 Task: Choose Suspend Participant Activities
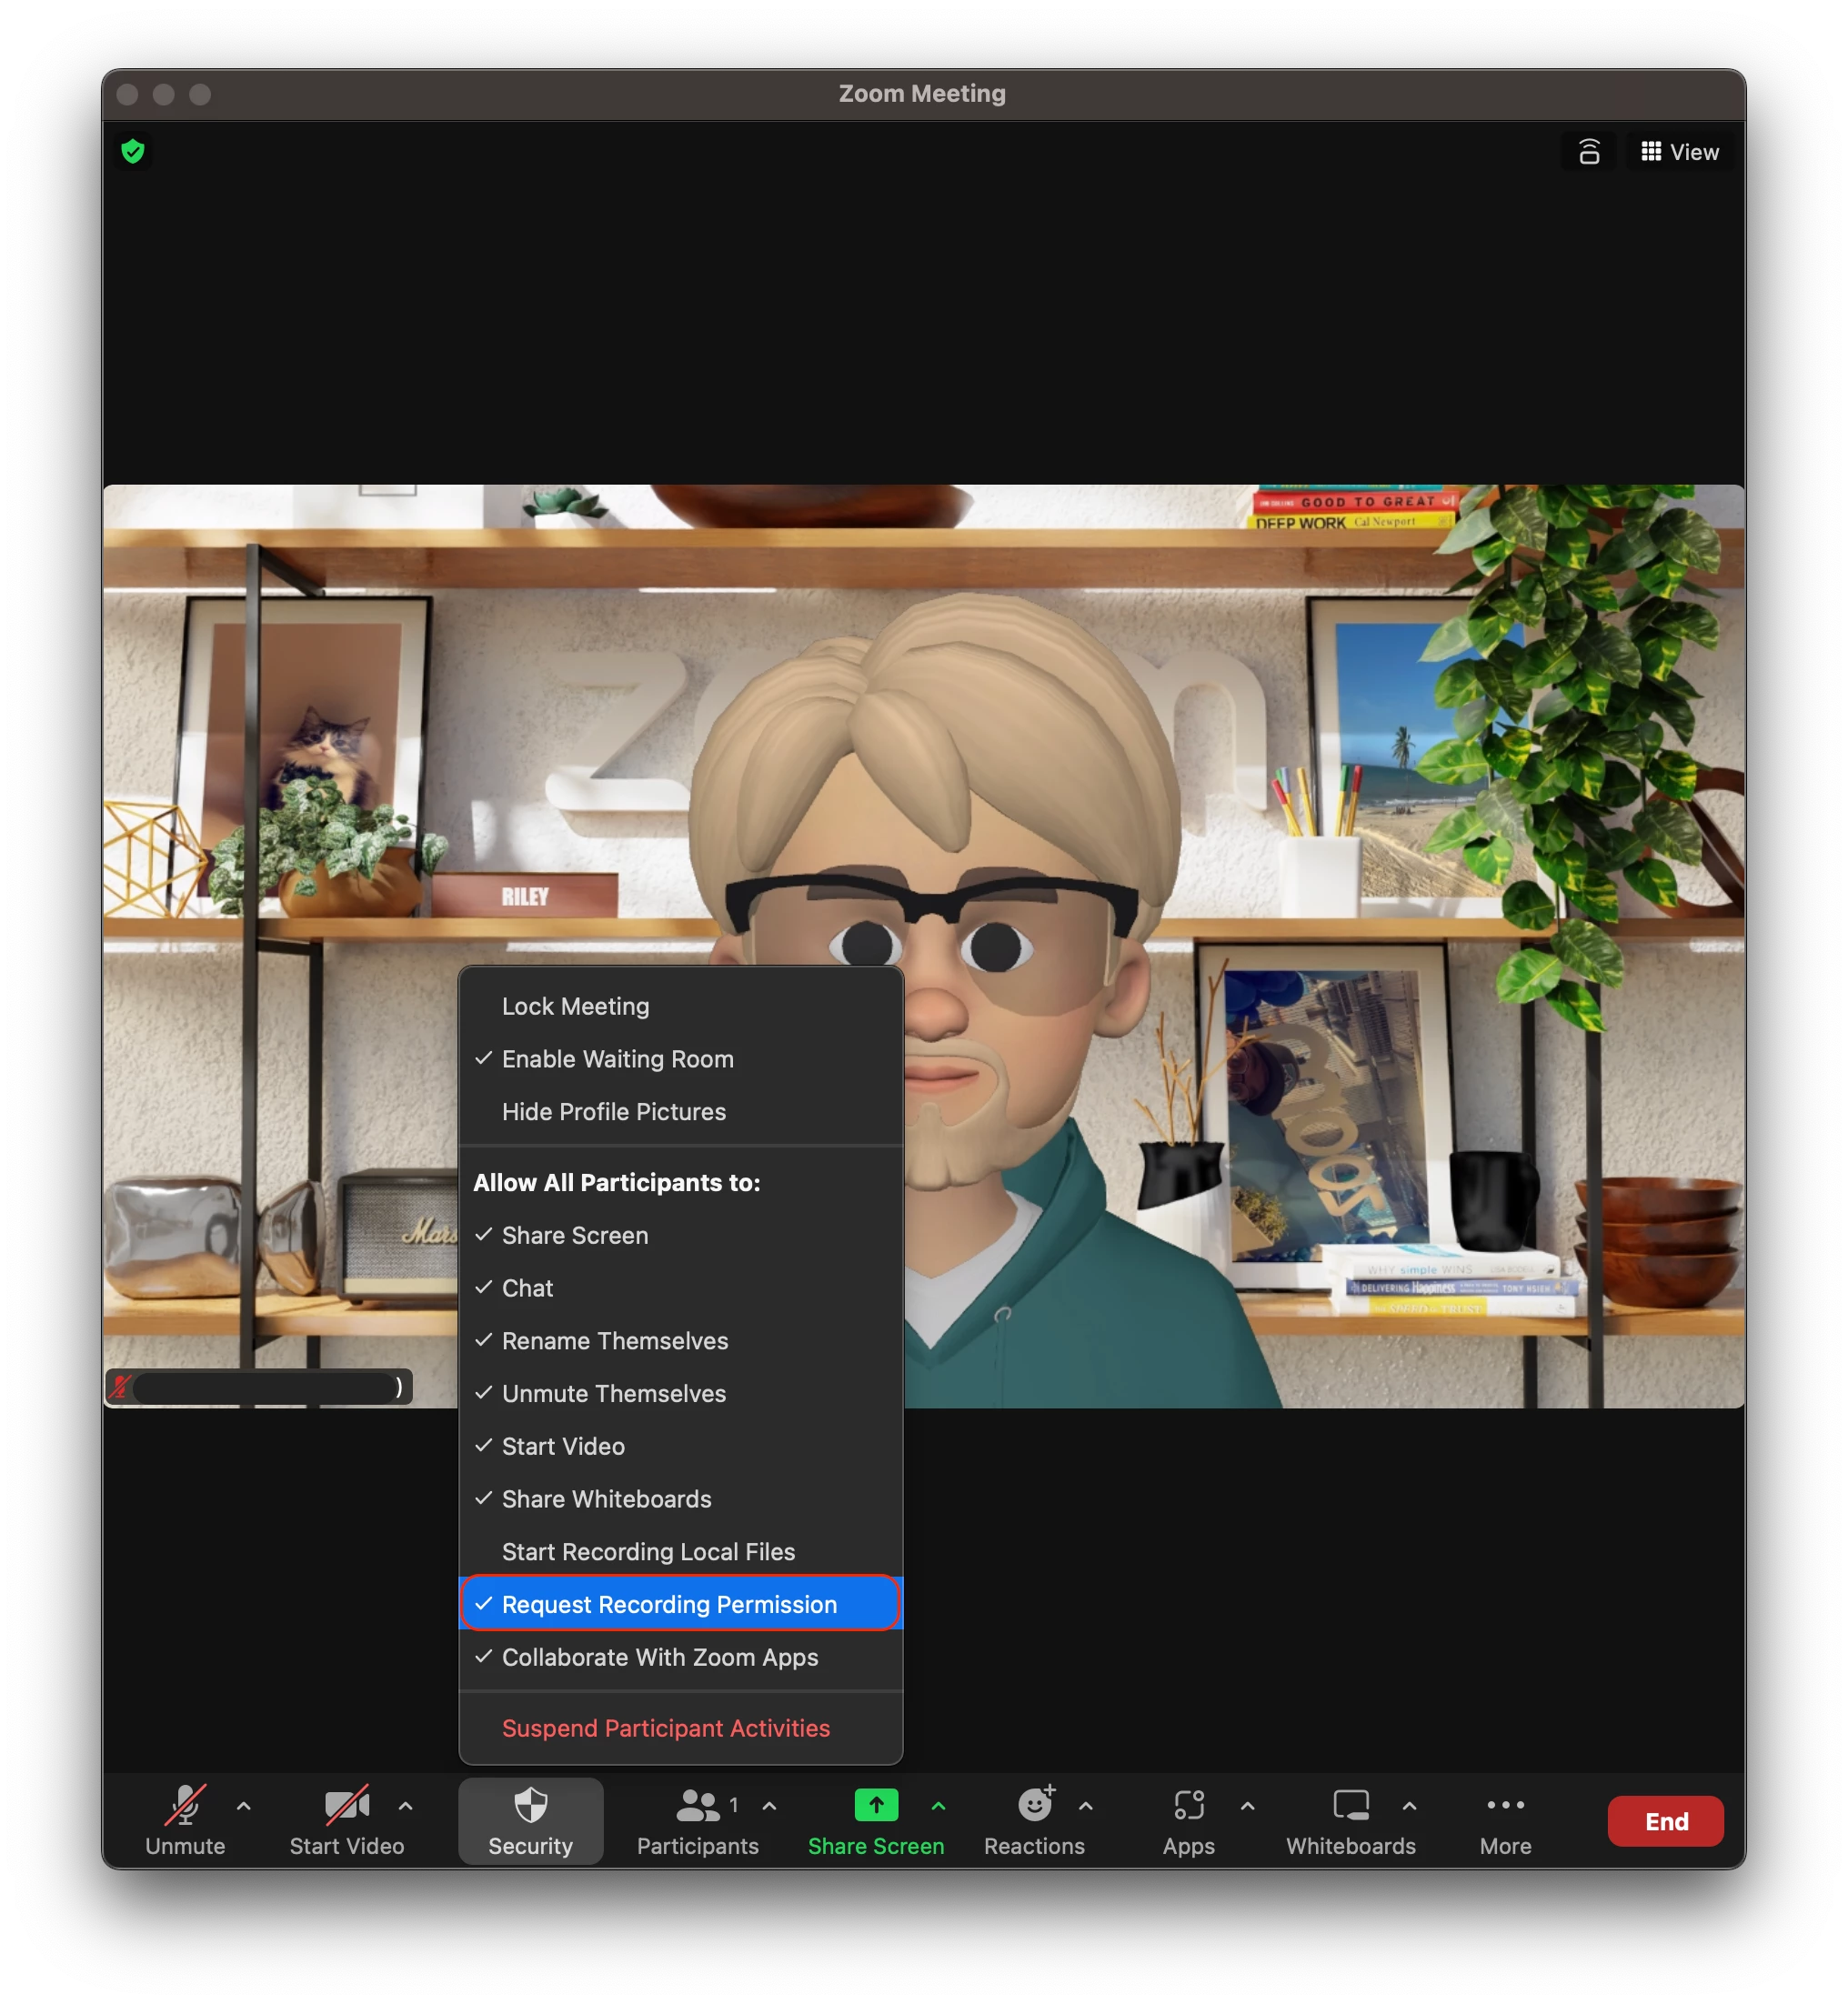665,1729
